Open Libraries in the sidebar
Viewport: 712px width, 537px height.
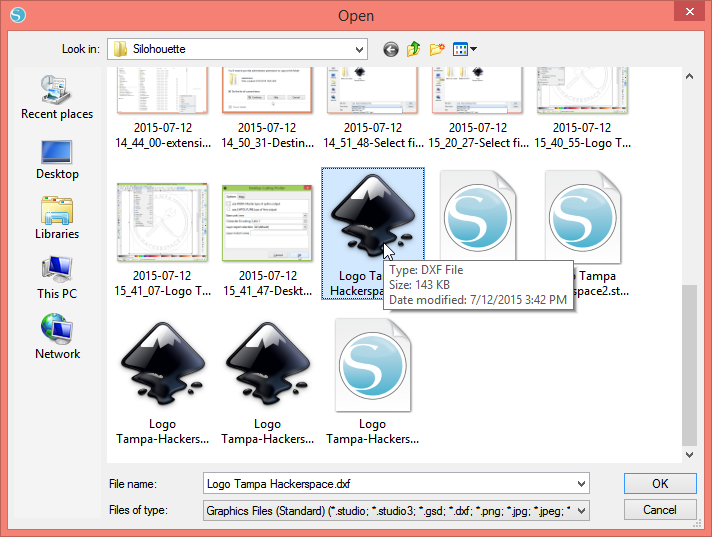[57, 218]
